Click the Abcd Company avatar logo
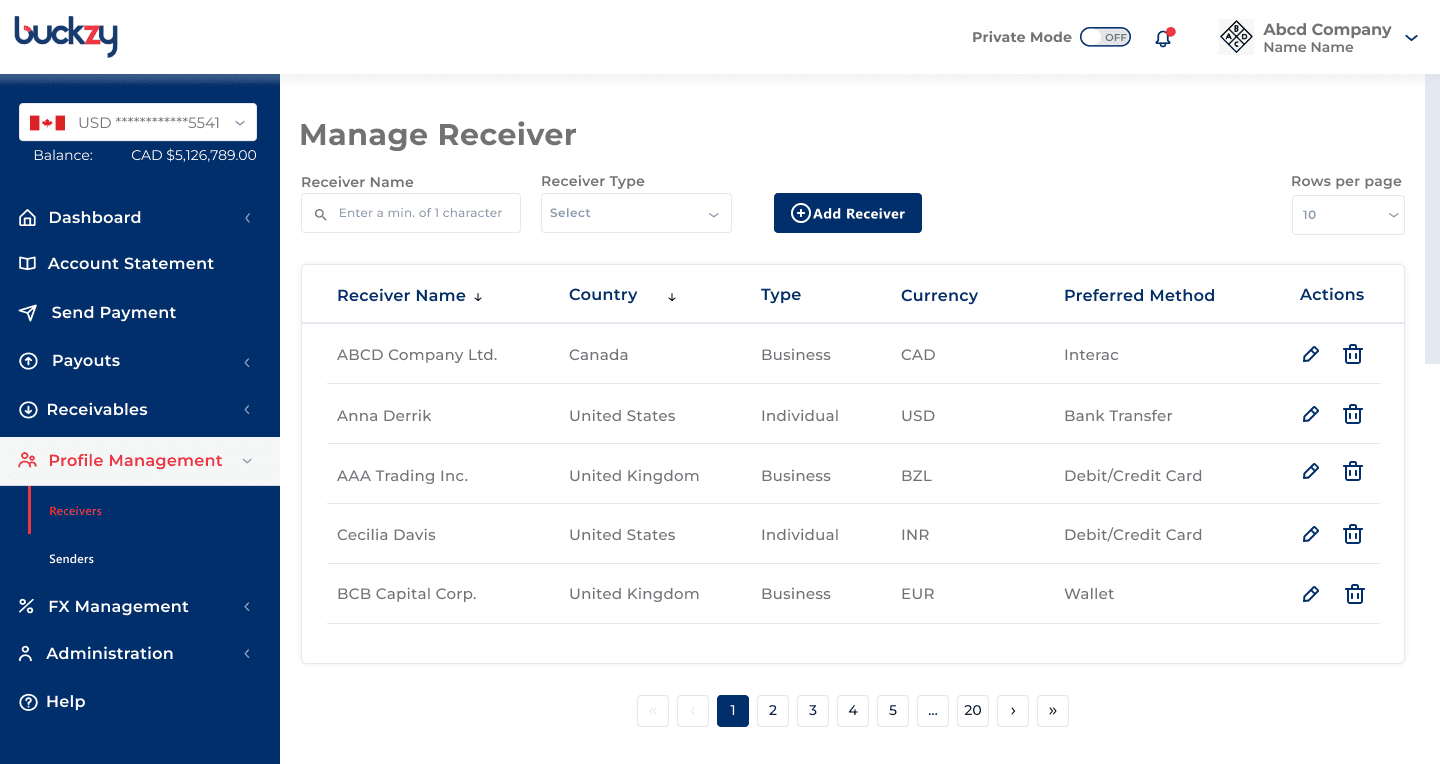1440x764 pixels. click(x=1237, y=37)
